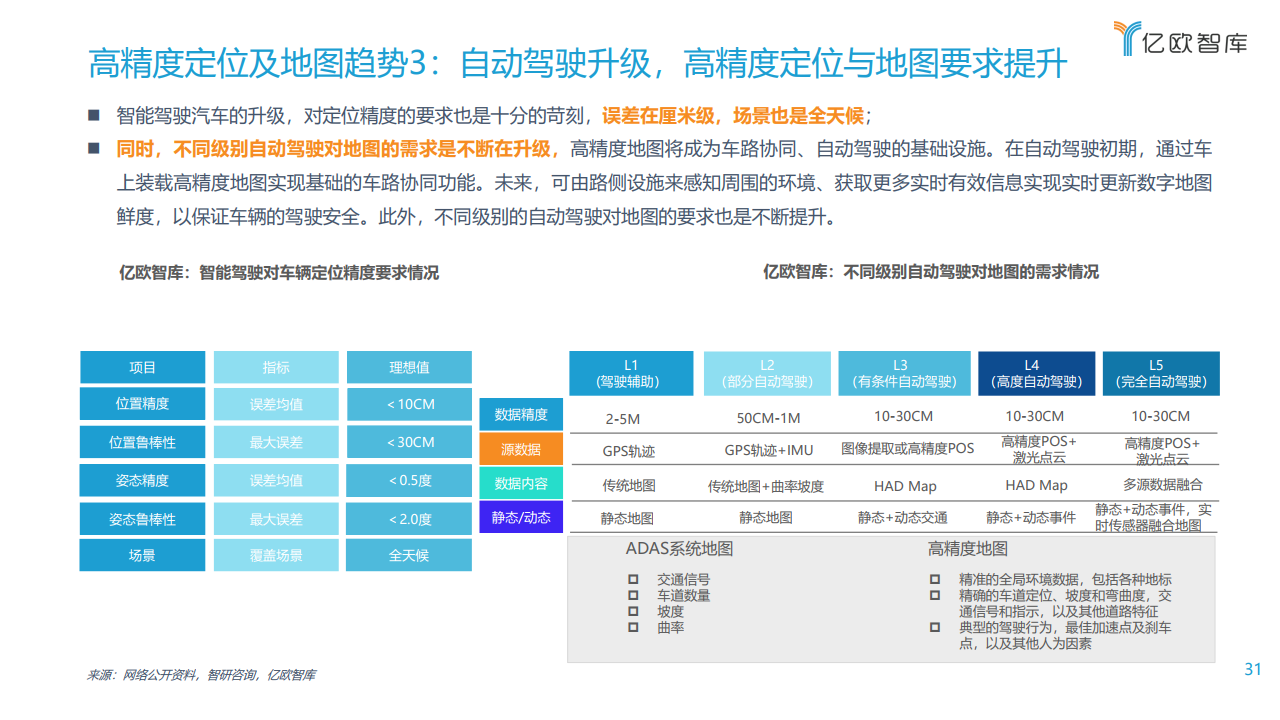Select the 指标 header cell
This screenshot has height=720, width=1280.
pyautogui.click(x=276, y=367)
